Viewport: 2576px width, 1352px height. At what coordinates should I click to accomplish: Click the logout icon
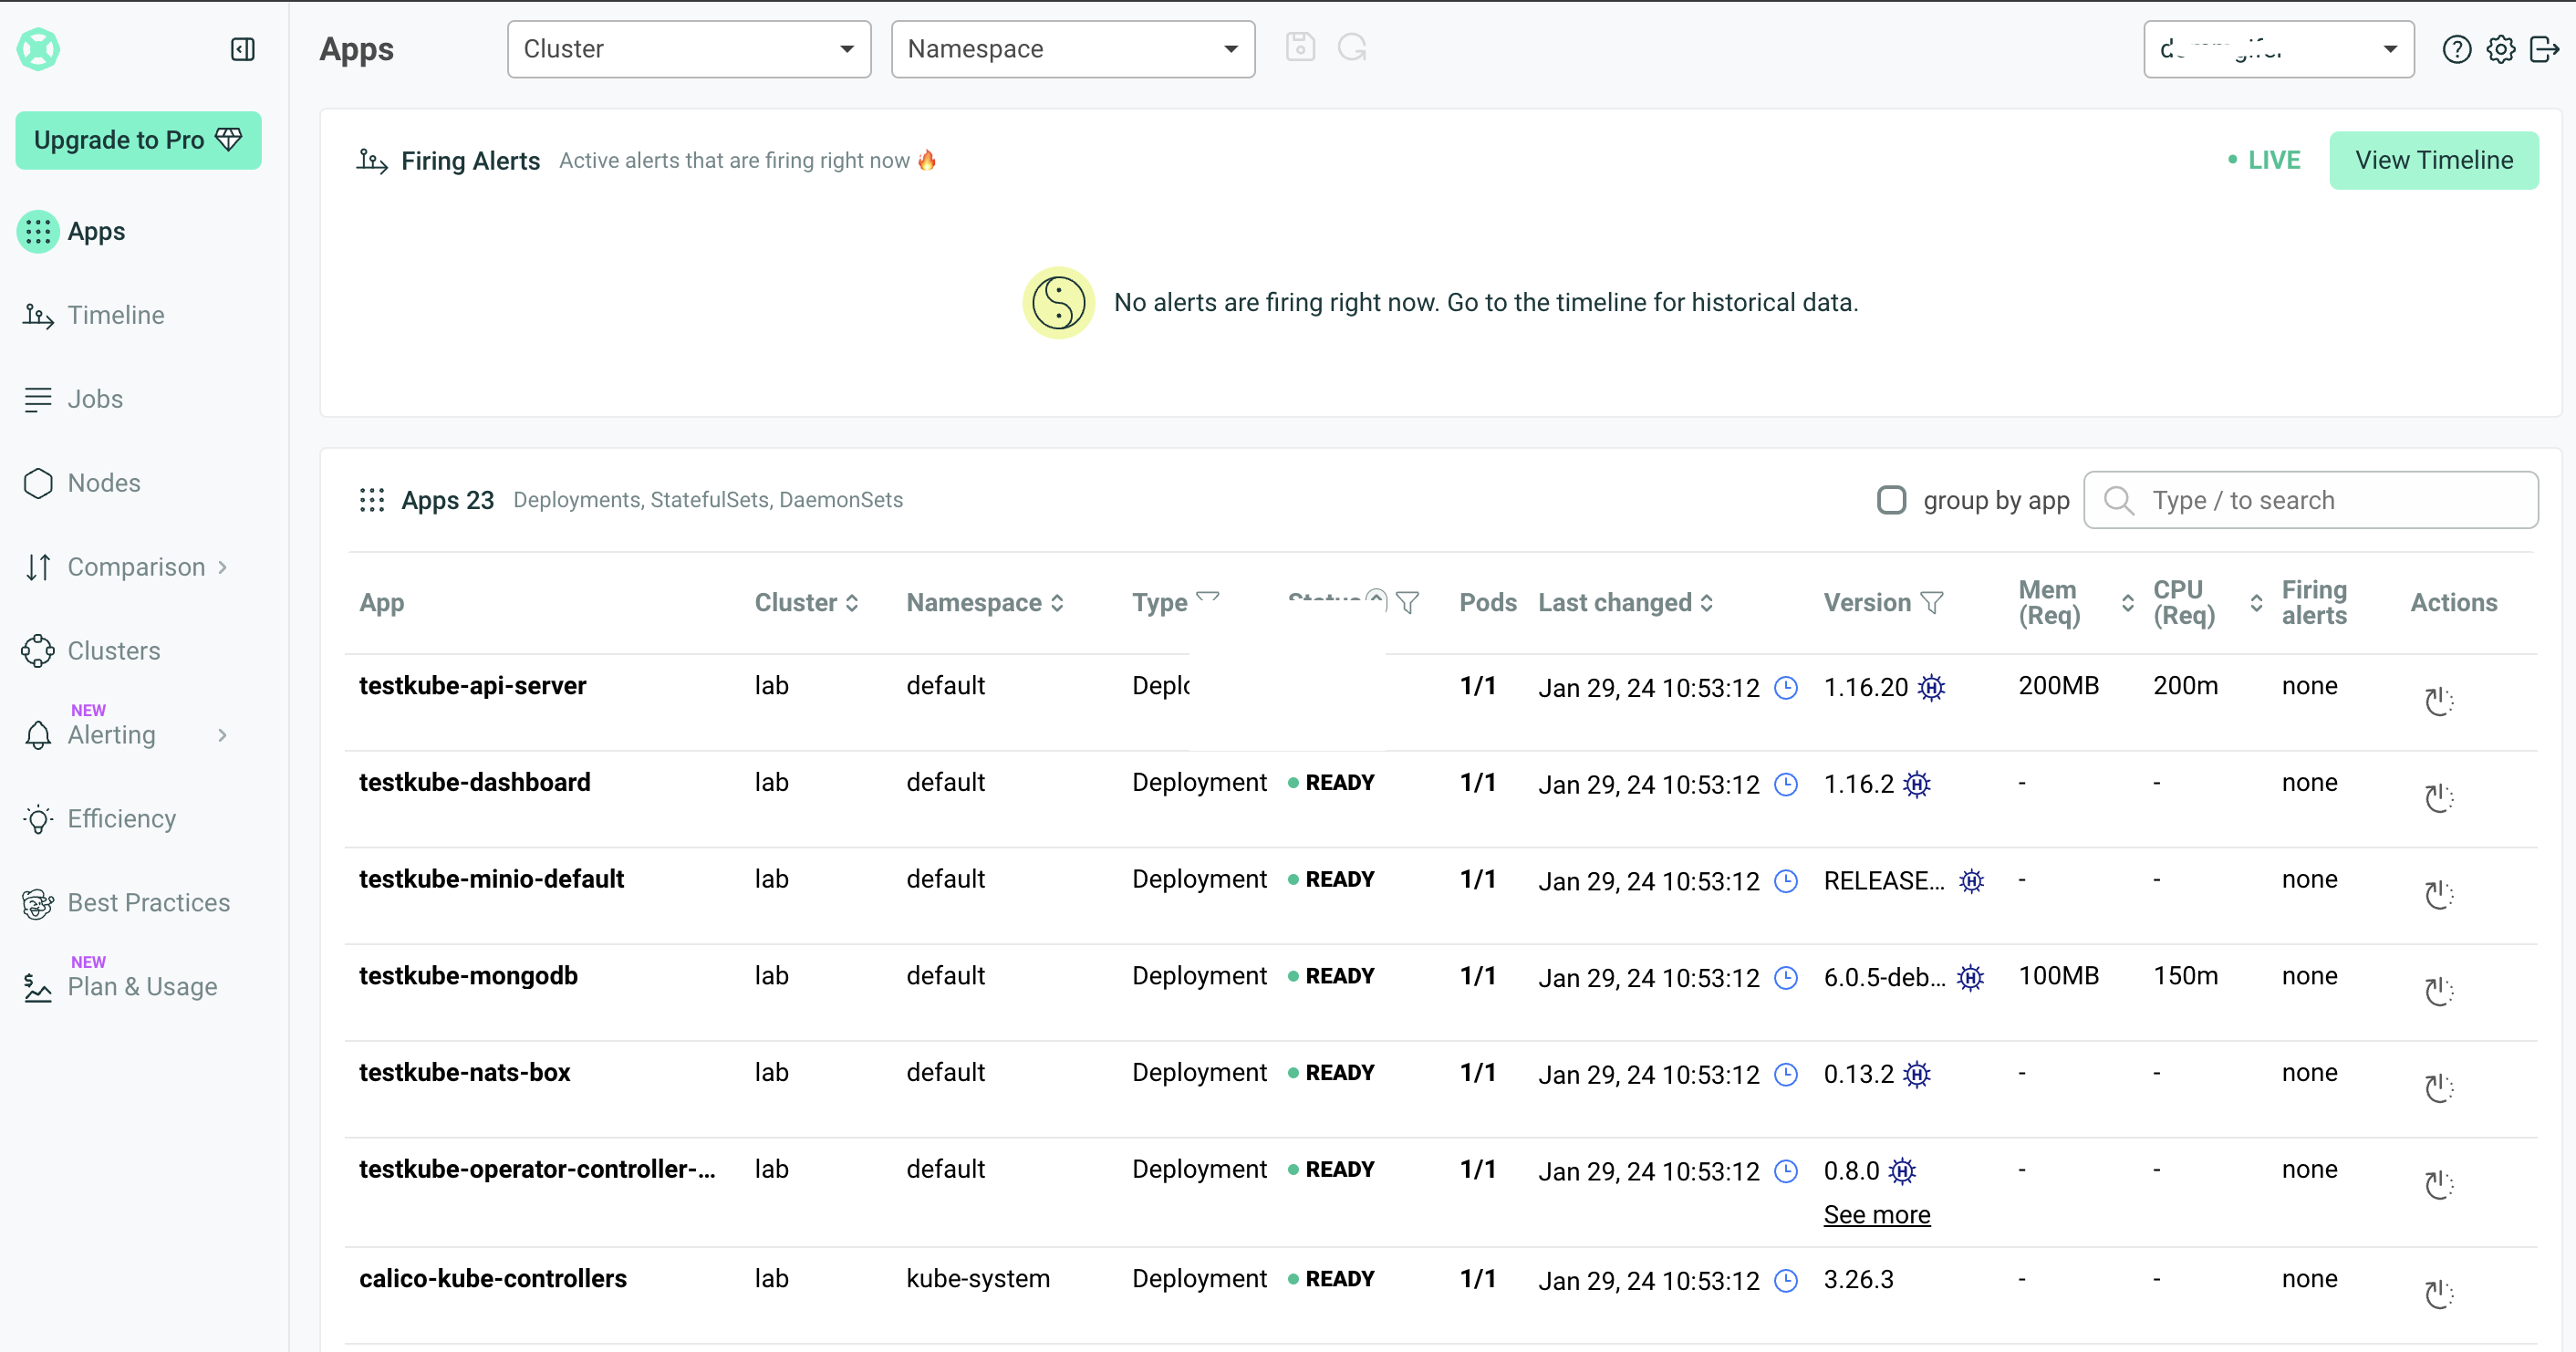[2544, 49]
